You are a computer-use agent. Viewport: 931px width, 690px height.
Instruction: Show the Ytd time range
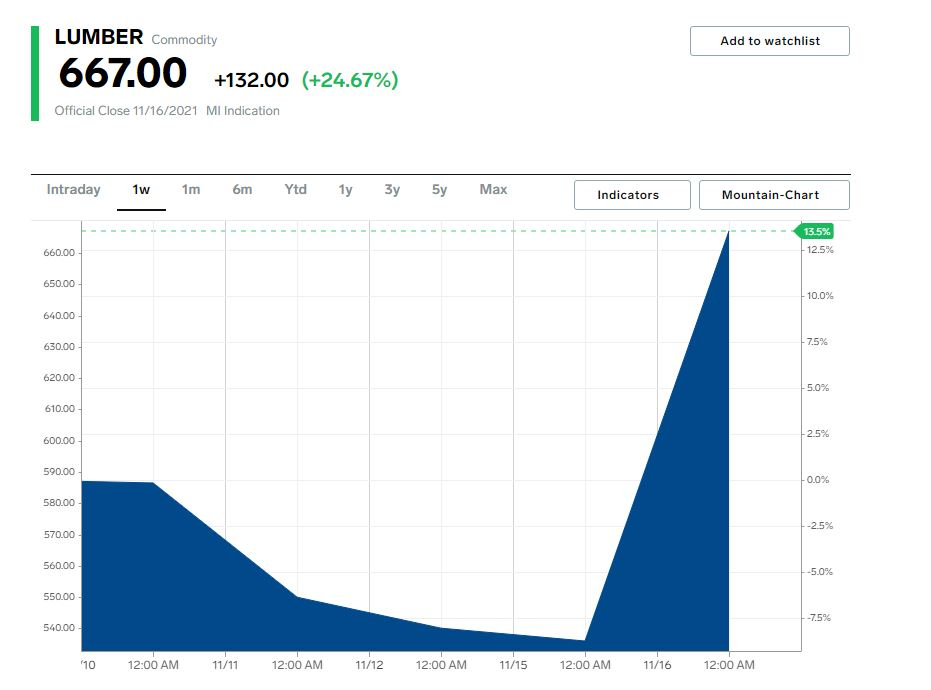295,190
